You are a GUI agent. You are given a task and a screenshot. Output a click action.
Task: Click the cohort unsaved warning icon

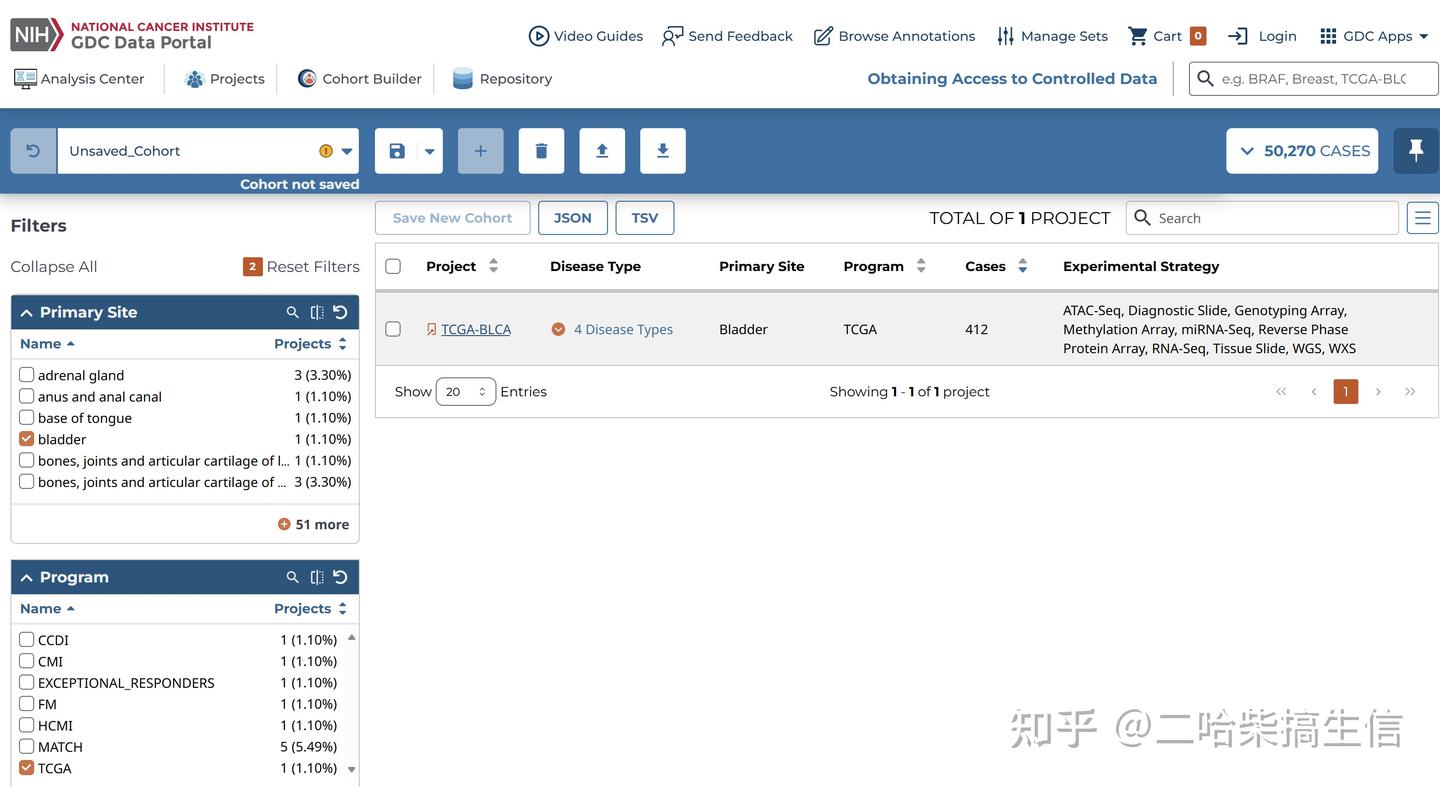click(x=325, y=151)
